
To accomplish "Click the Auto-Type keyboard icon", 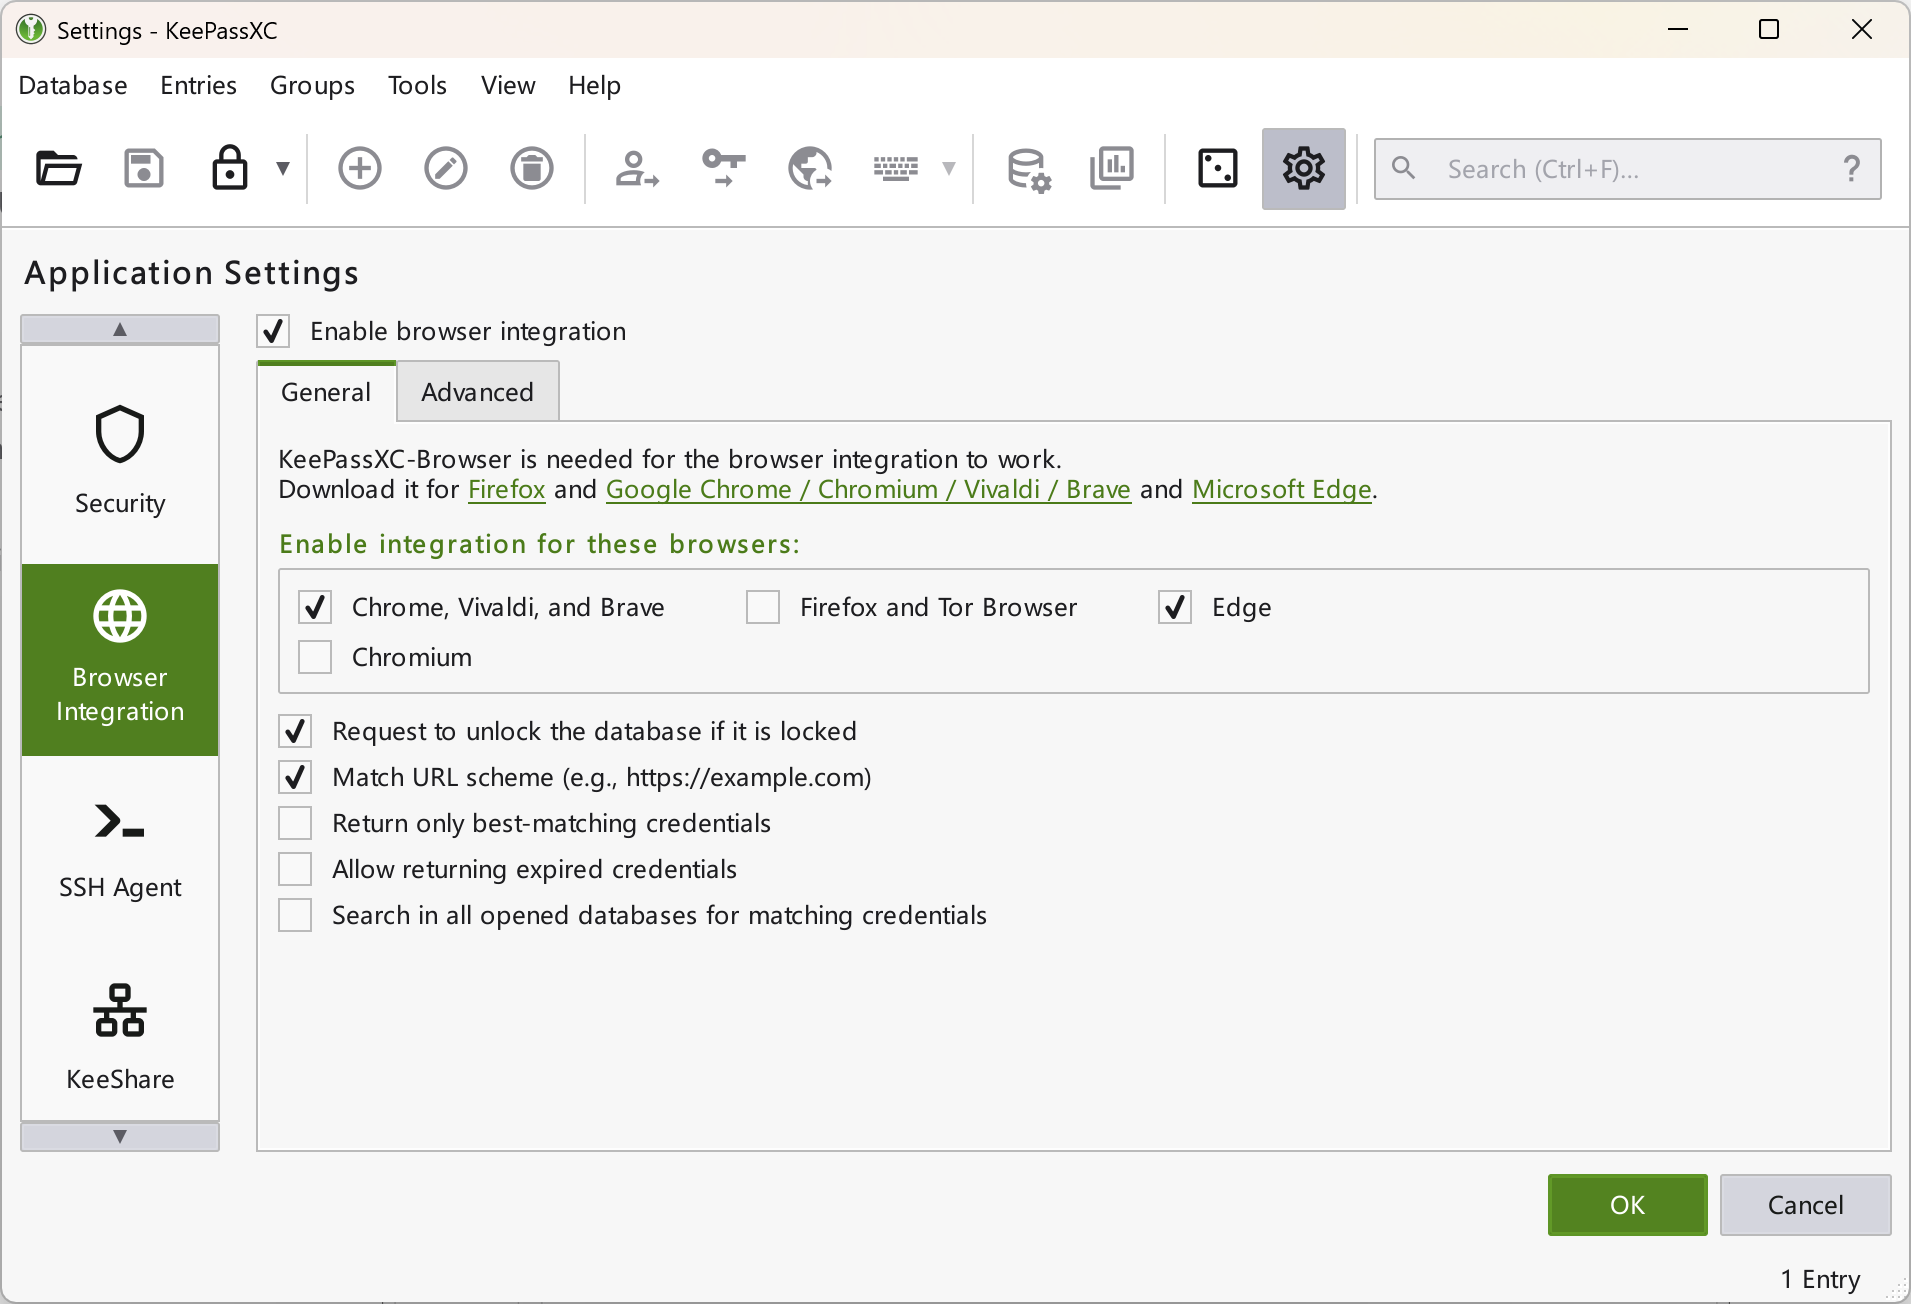I will pos(896,168).
